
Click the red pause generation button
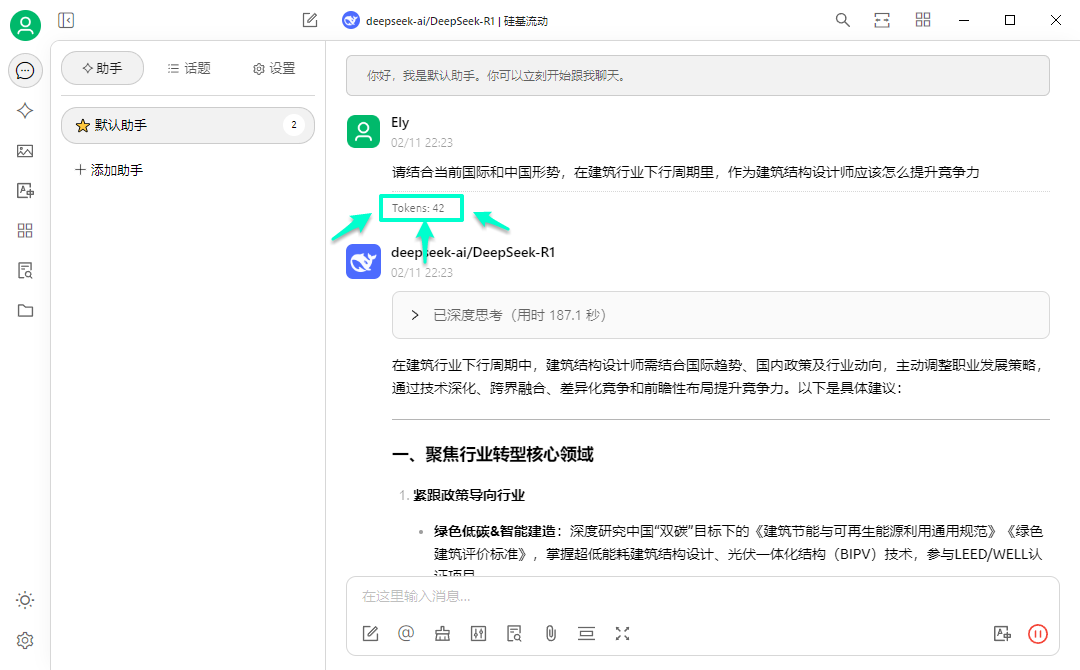1037,633
